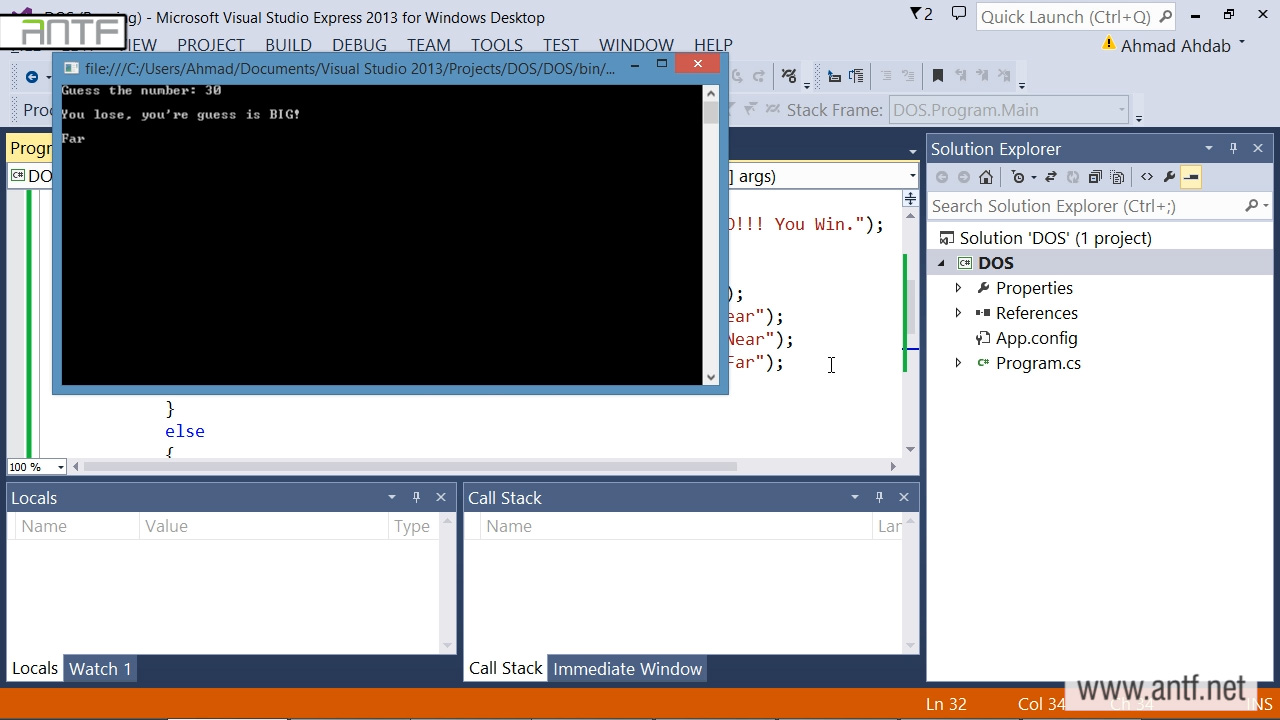This screenshot has height=720, width=1280.
Task: Toggle Preview Selected Items in Solution Explorer
Action: tap(1191, 177)
